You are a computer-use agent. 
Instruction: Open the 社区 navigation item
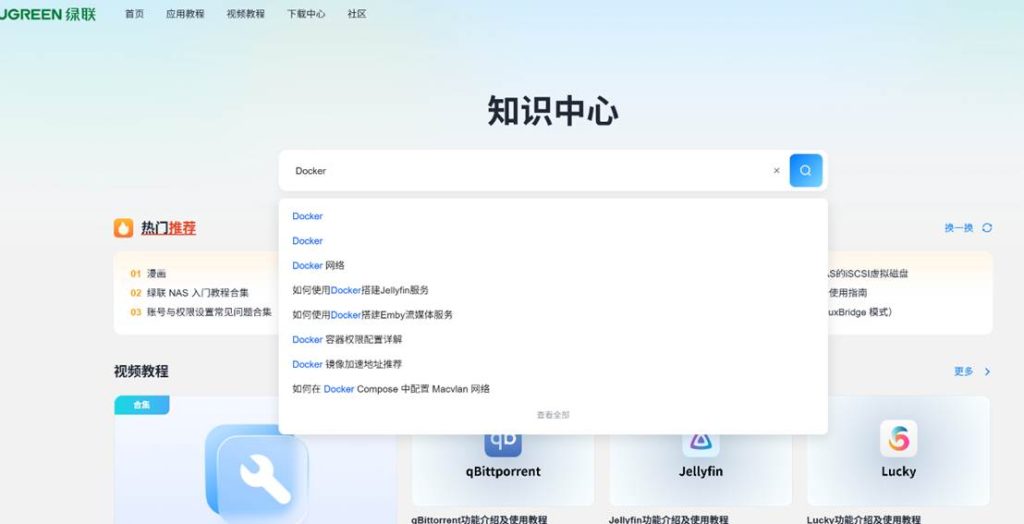click(357, 14)
